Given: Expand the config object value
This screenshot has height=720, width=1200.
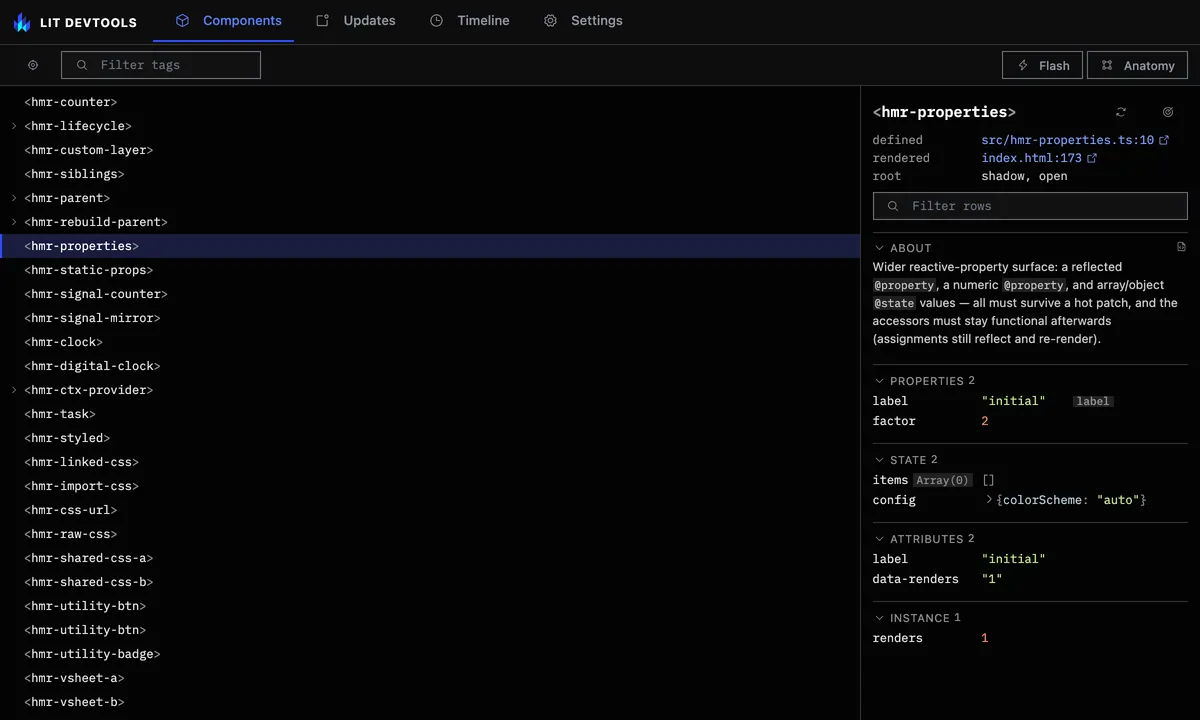Looking at the screenshot, I should pos(989,499).
